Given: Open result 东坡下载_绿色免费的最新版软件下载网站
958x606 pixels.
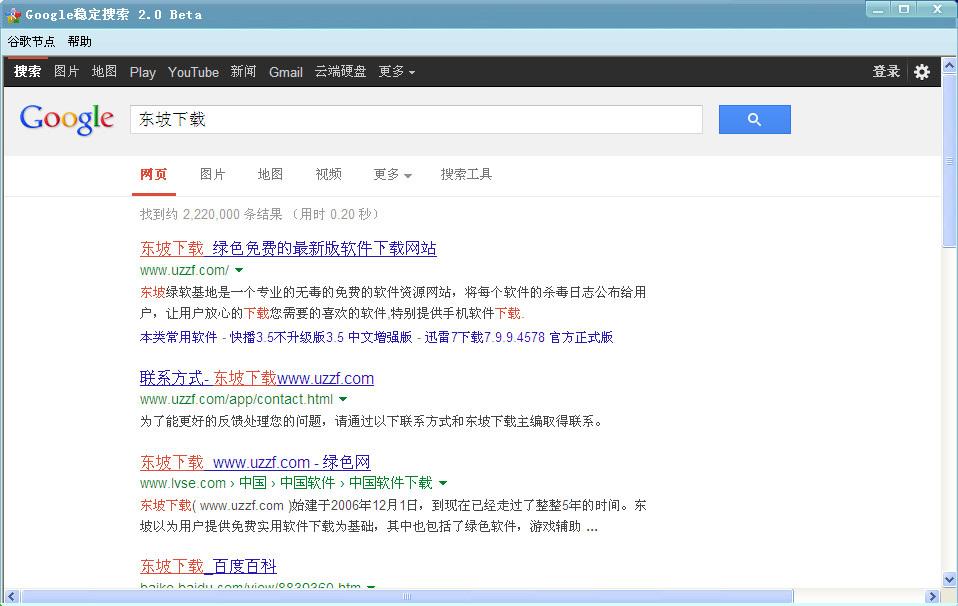Looking at the screenshot, I should point(288,249).
